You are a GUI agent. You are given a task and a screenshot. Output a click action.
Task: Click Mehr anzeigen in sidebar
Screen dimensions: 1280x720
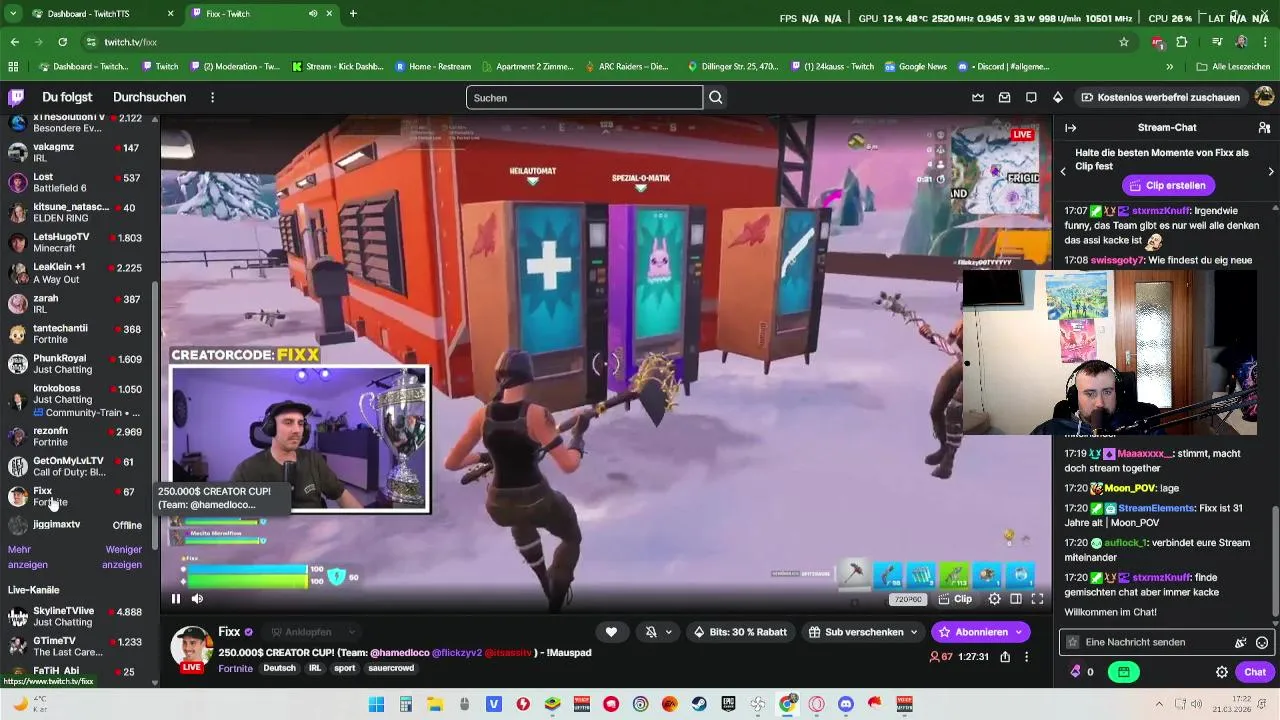point(27,557)
